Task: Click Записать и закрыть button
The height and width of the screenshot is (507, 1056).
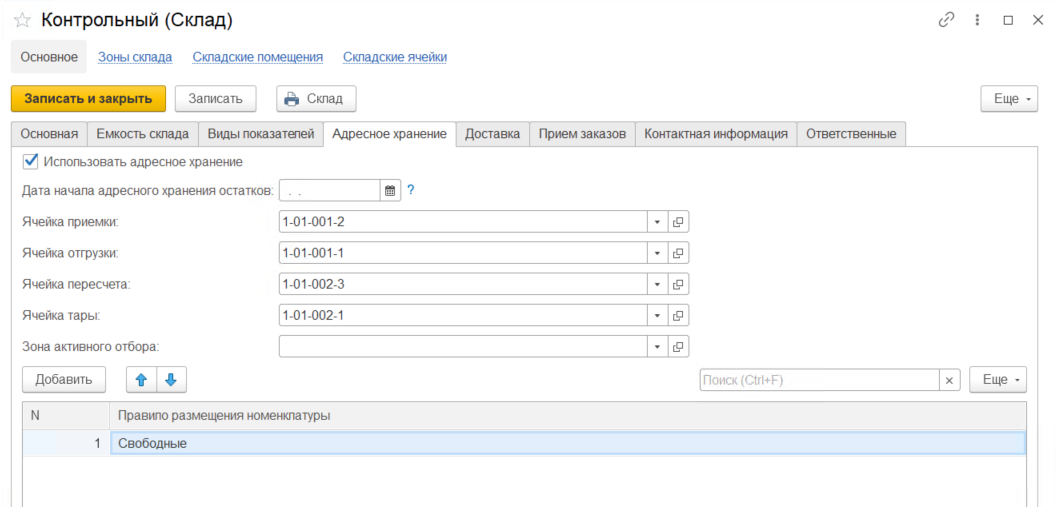Action: click(88, 99)
